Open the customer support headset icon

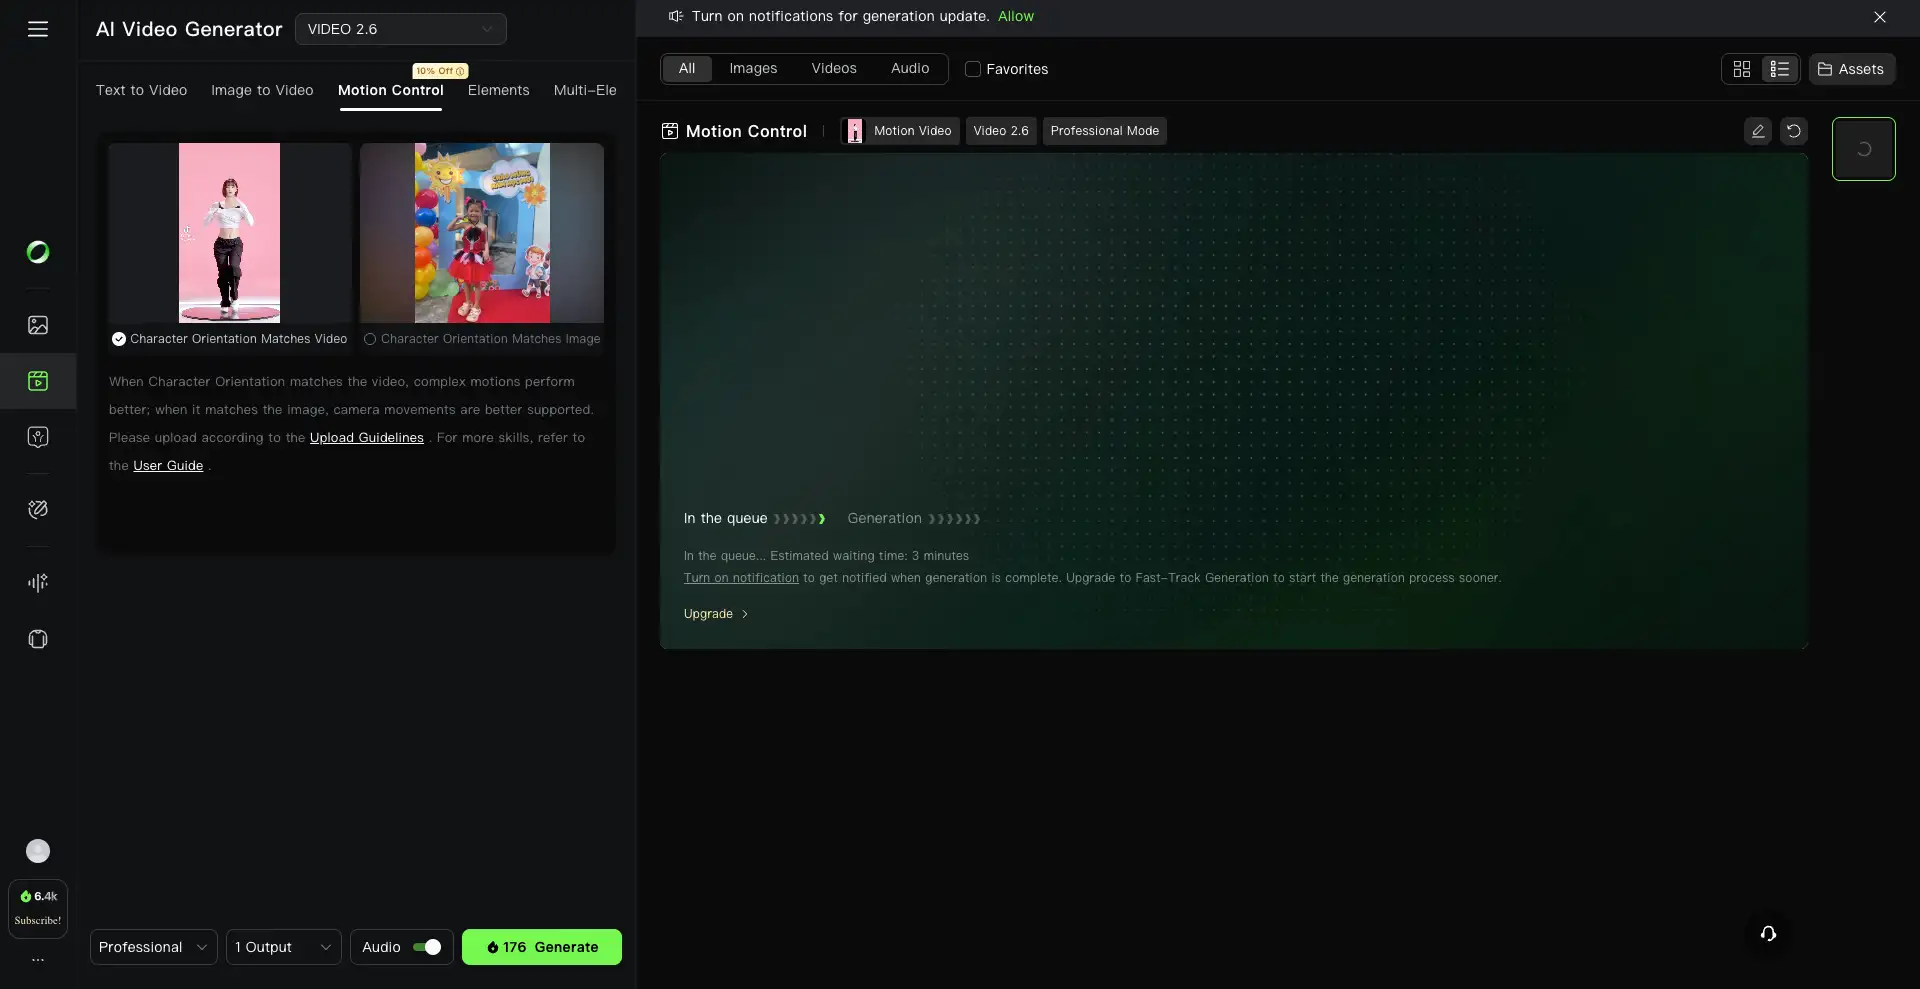click(1767, 934)
